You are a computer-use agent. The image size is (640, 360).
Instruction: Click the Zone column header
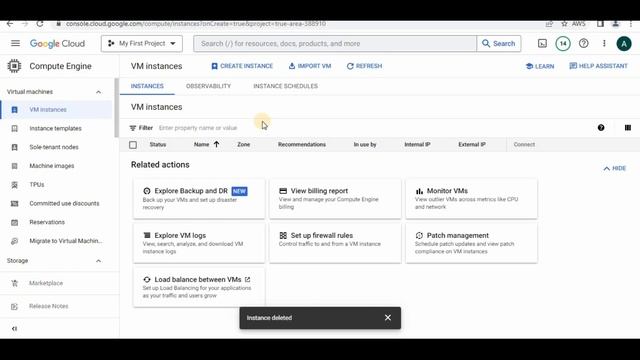coord(244,144)
